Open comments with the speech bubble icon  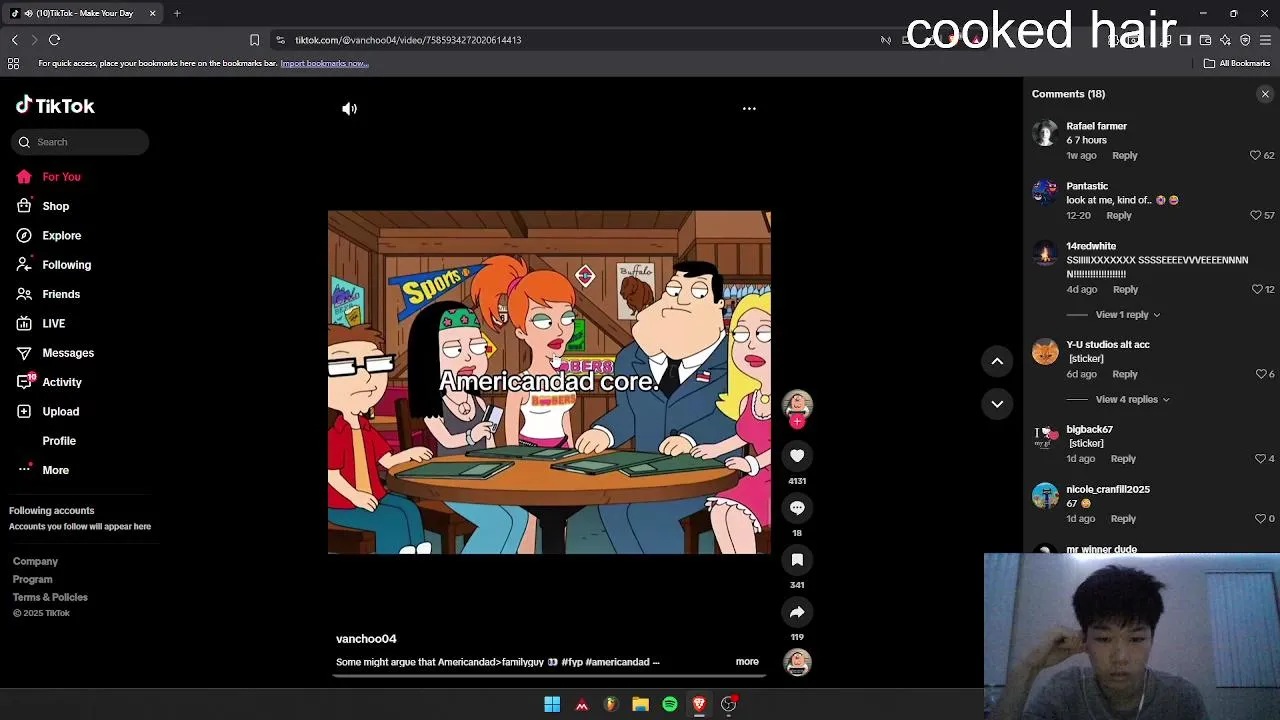pyautogui.click(x=797, y=508)
